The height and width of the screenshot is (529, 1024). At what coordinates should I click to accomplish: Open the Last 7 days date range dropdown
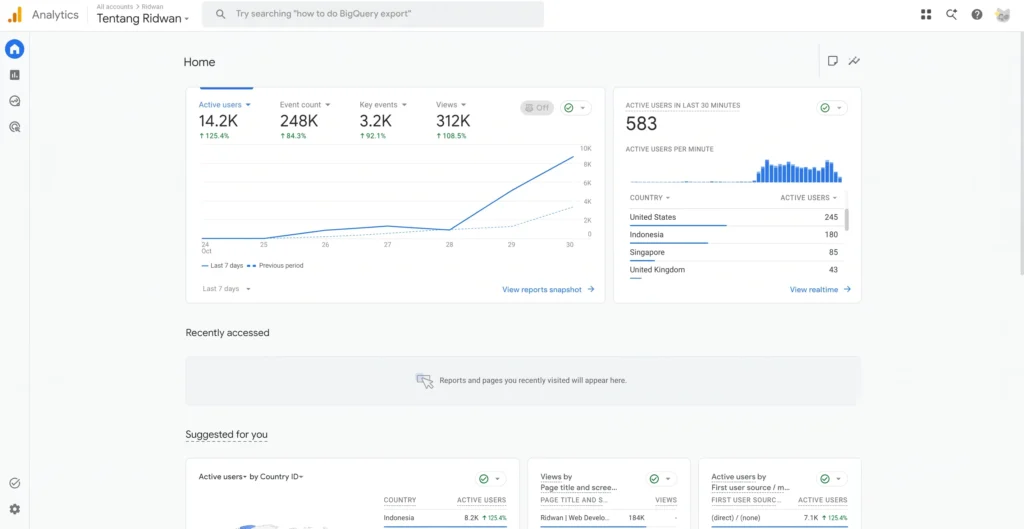[227, 289]
